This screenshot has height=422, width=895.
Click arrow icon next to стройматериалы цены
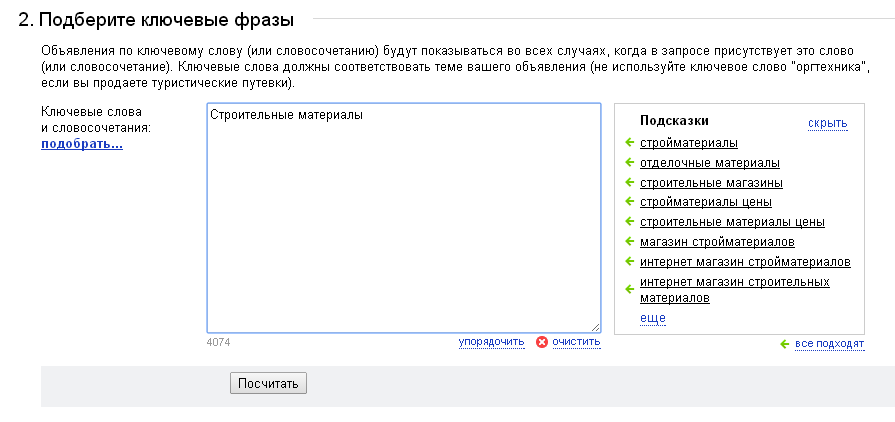[630, 202]
